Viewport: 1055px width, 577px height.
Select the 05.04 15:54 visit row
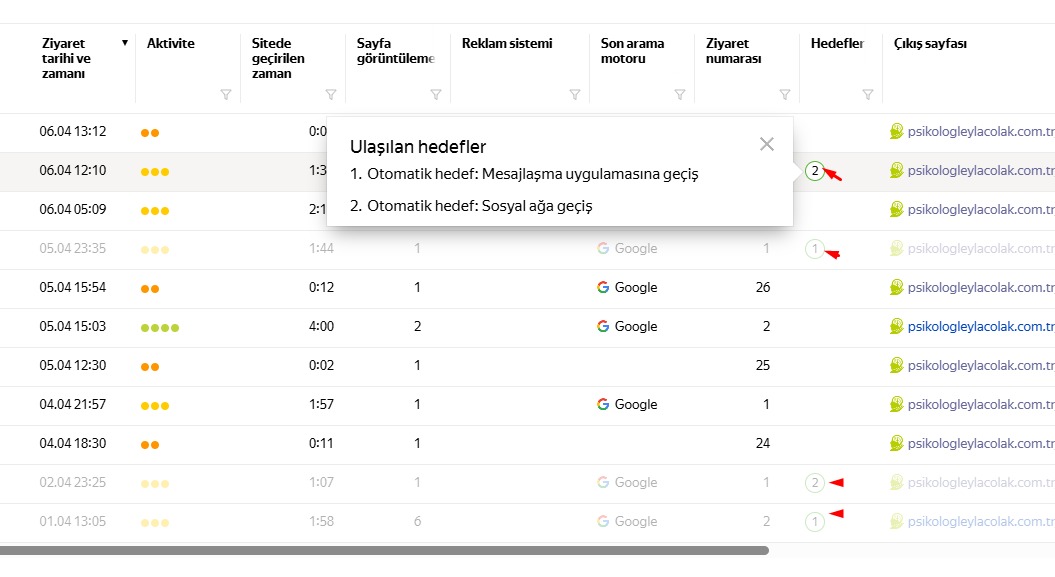[73, 288]
